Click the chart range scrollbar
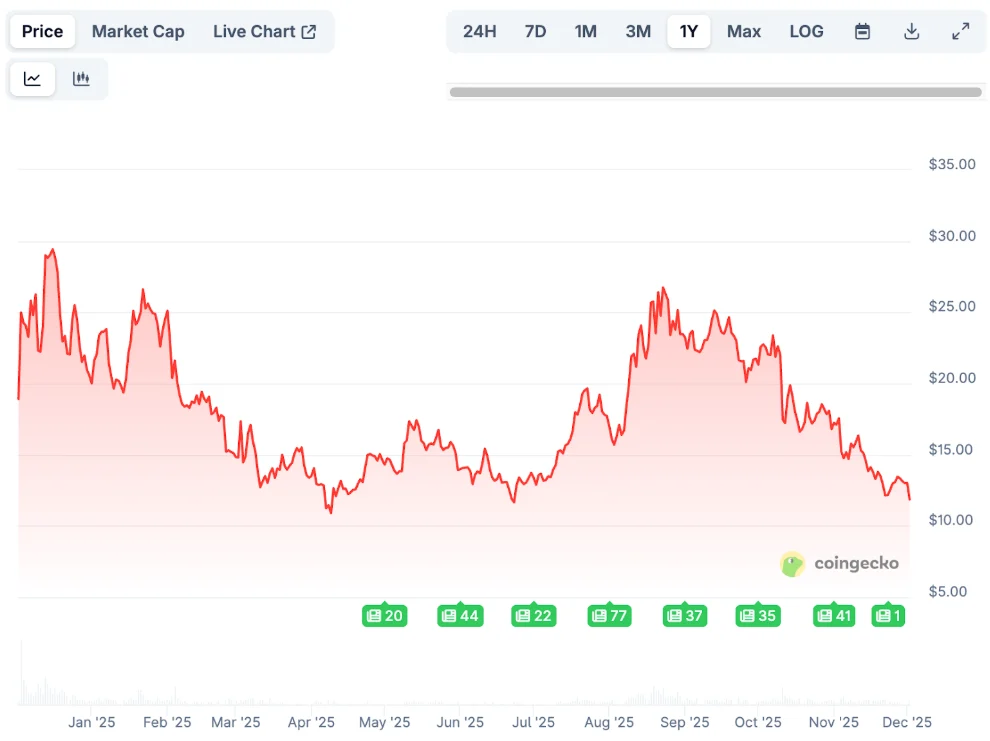The width and height of the screenshot is (990, 741). coord(716,92)
